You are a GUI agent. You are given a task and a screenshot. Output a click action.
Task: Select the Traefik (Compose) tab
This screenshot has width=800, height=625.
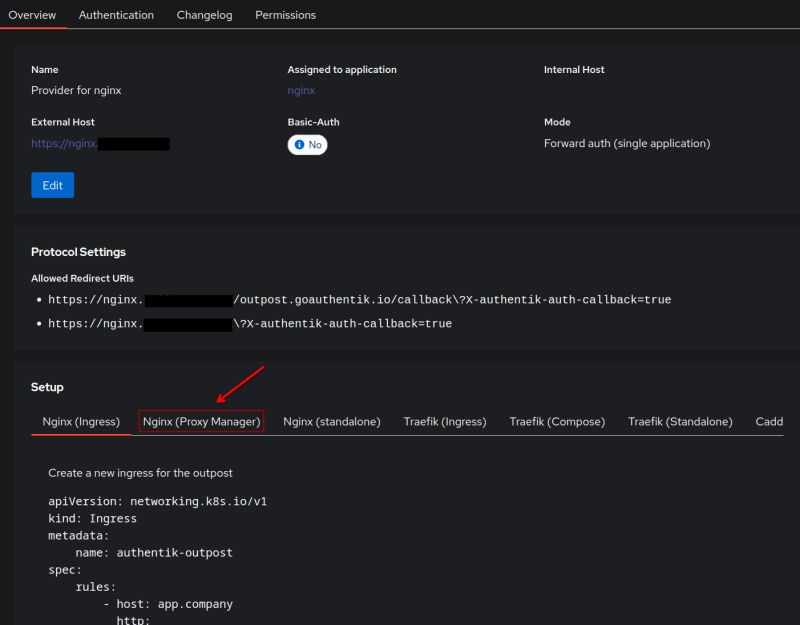pyautogui.click(x=557, y=422)
